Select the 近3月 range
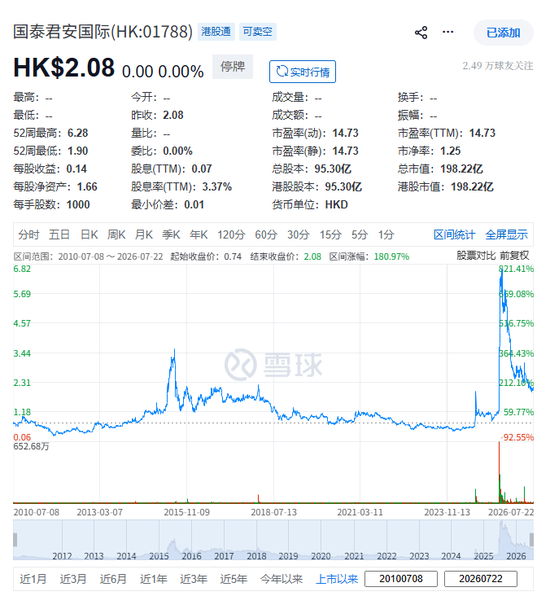The height and width of the screenshot is (596, 550). (x=73, y=579)
